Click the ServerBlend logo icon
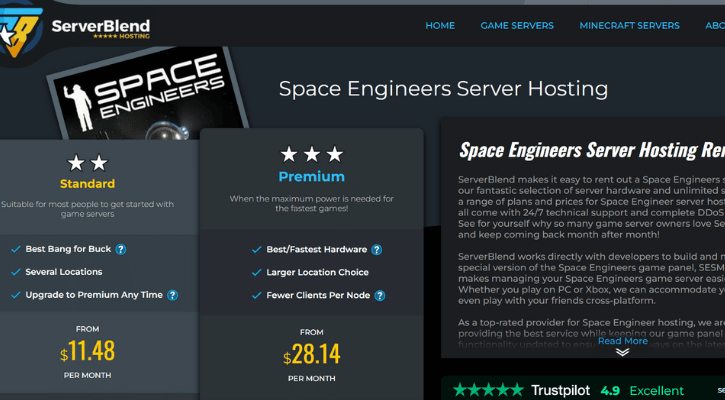This screenshot has height=400, width=725. click(20, 31)
